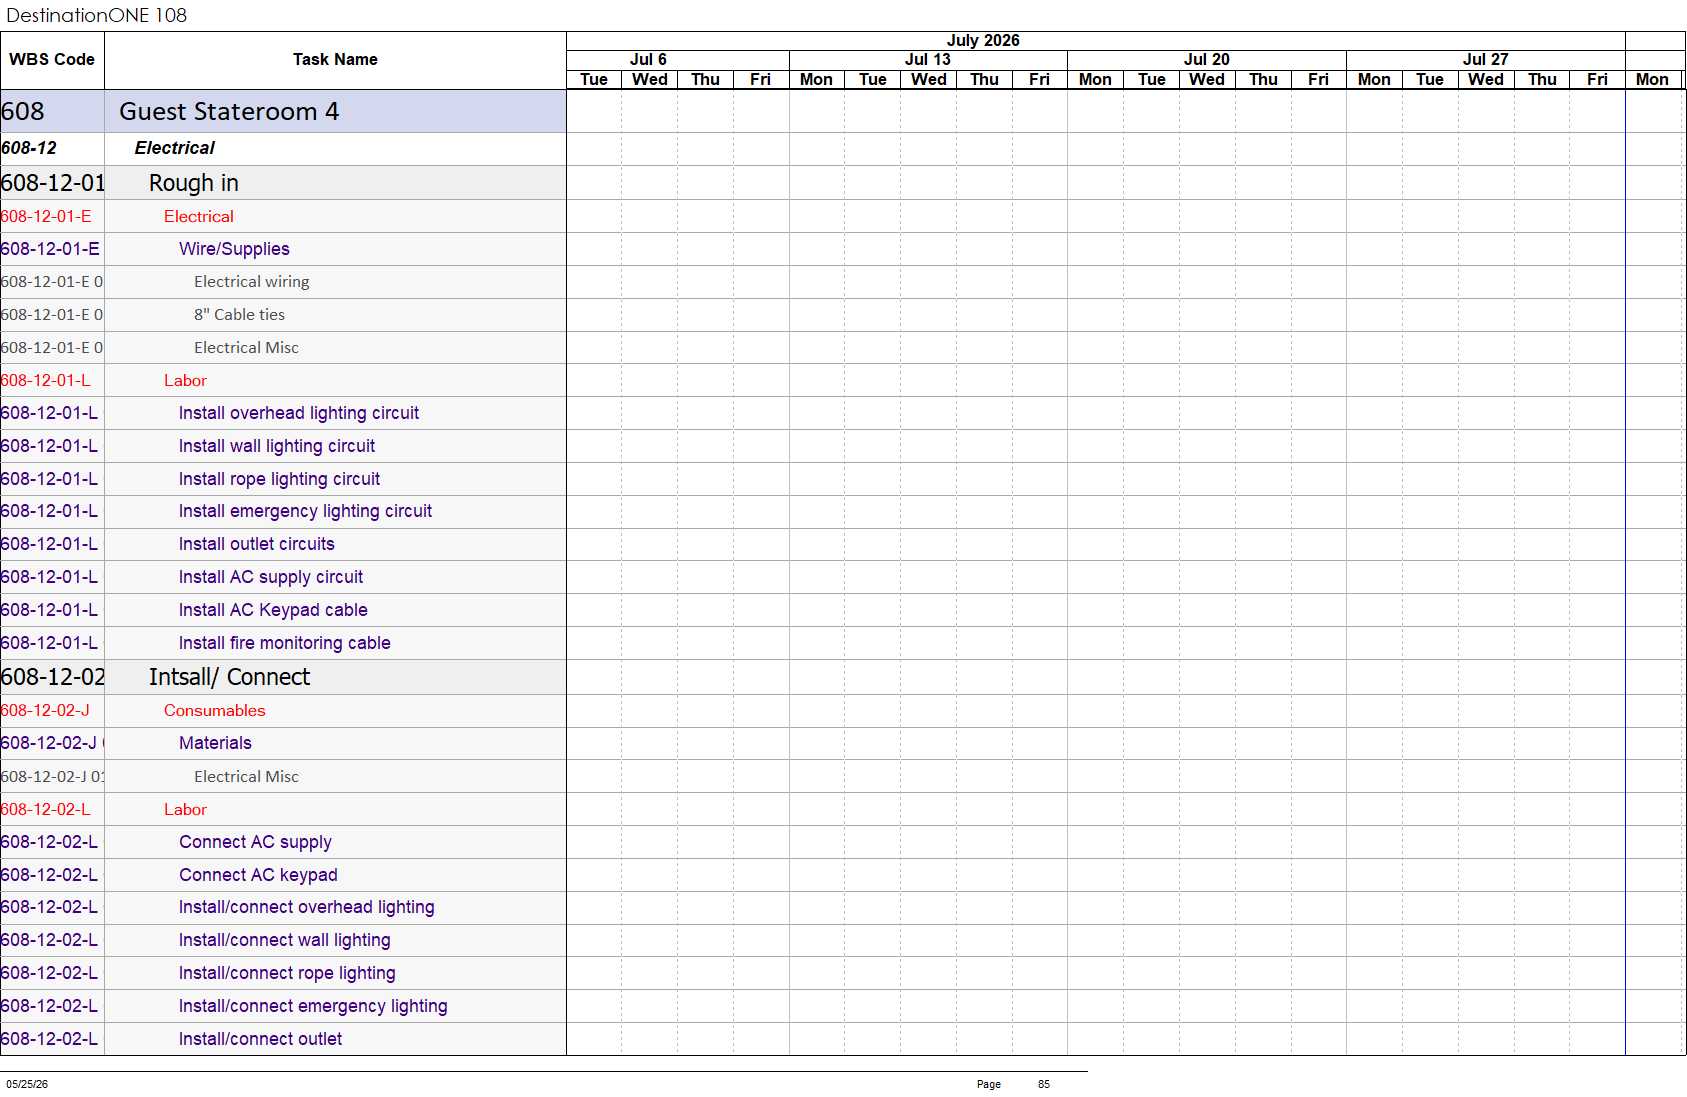Screen dimensions: 1687x1097
Task: Click the 608-12-02 WBS code cell
Action: (x=52, y=677)
